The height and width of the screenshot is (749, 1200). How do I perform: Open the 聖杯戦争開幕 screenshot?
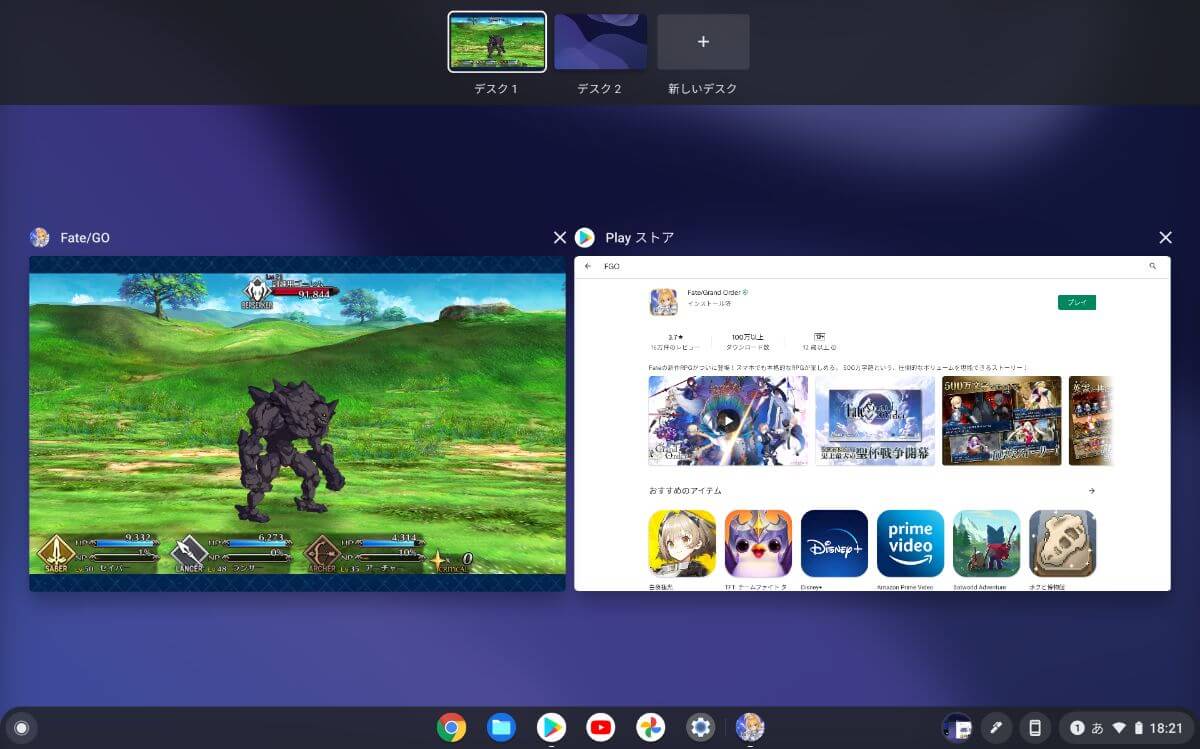(x=875, y=421)
